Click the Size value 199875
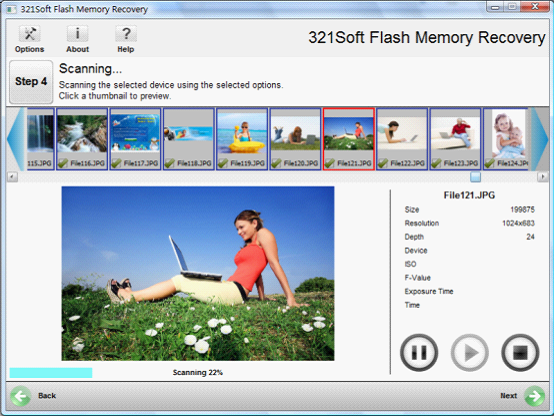The height and width of the screenshot is (416, 554). [x=522, y=210]
